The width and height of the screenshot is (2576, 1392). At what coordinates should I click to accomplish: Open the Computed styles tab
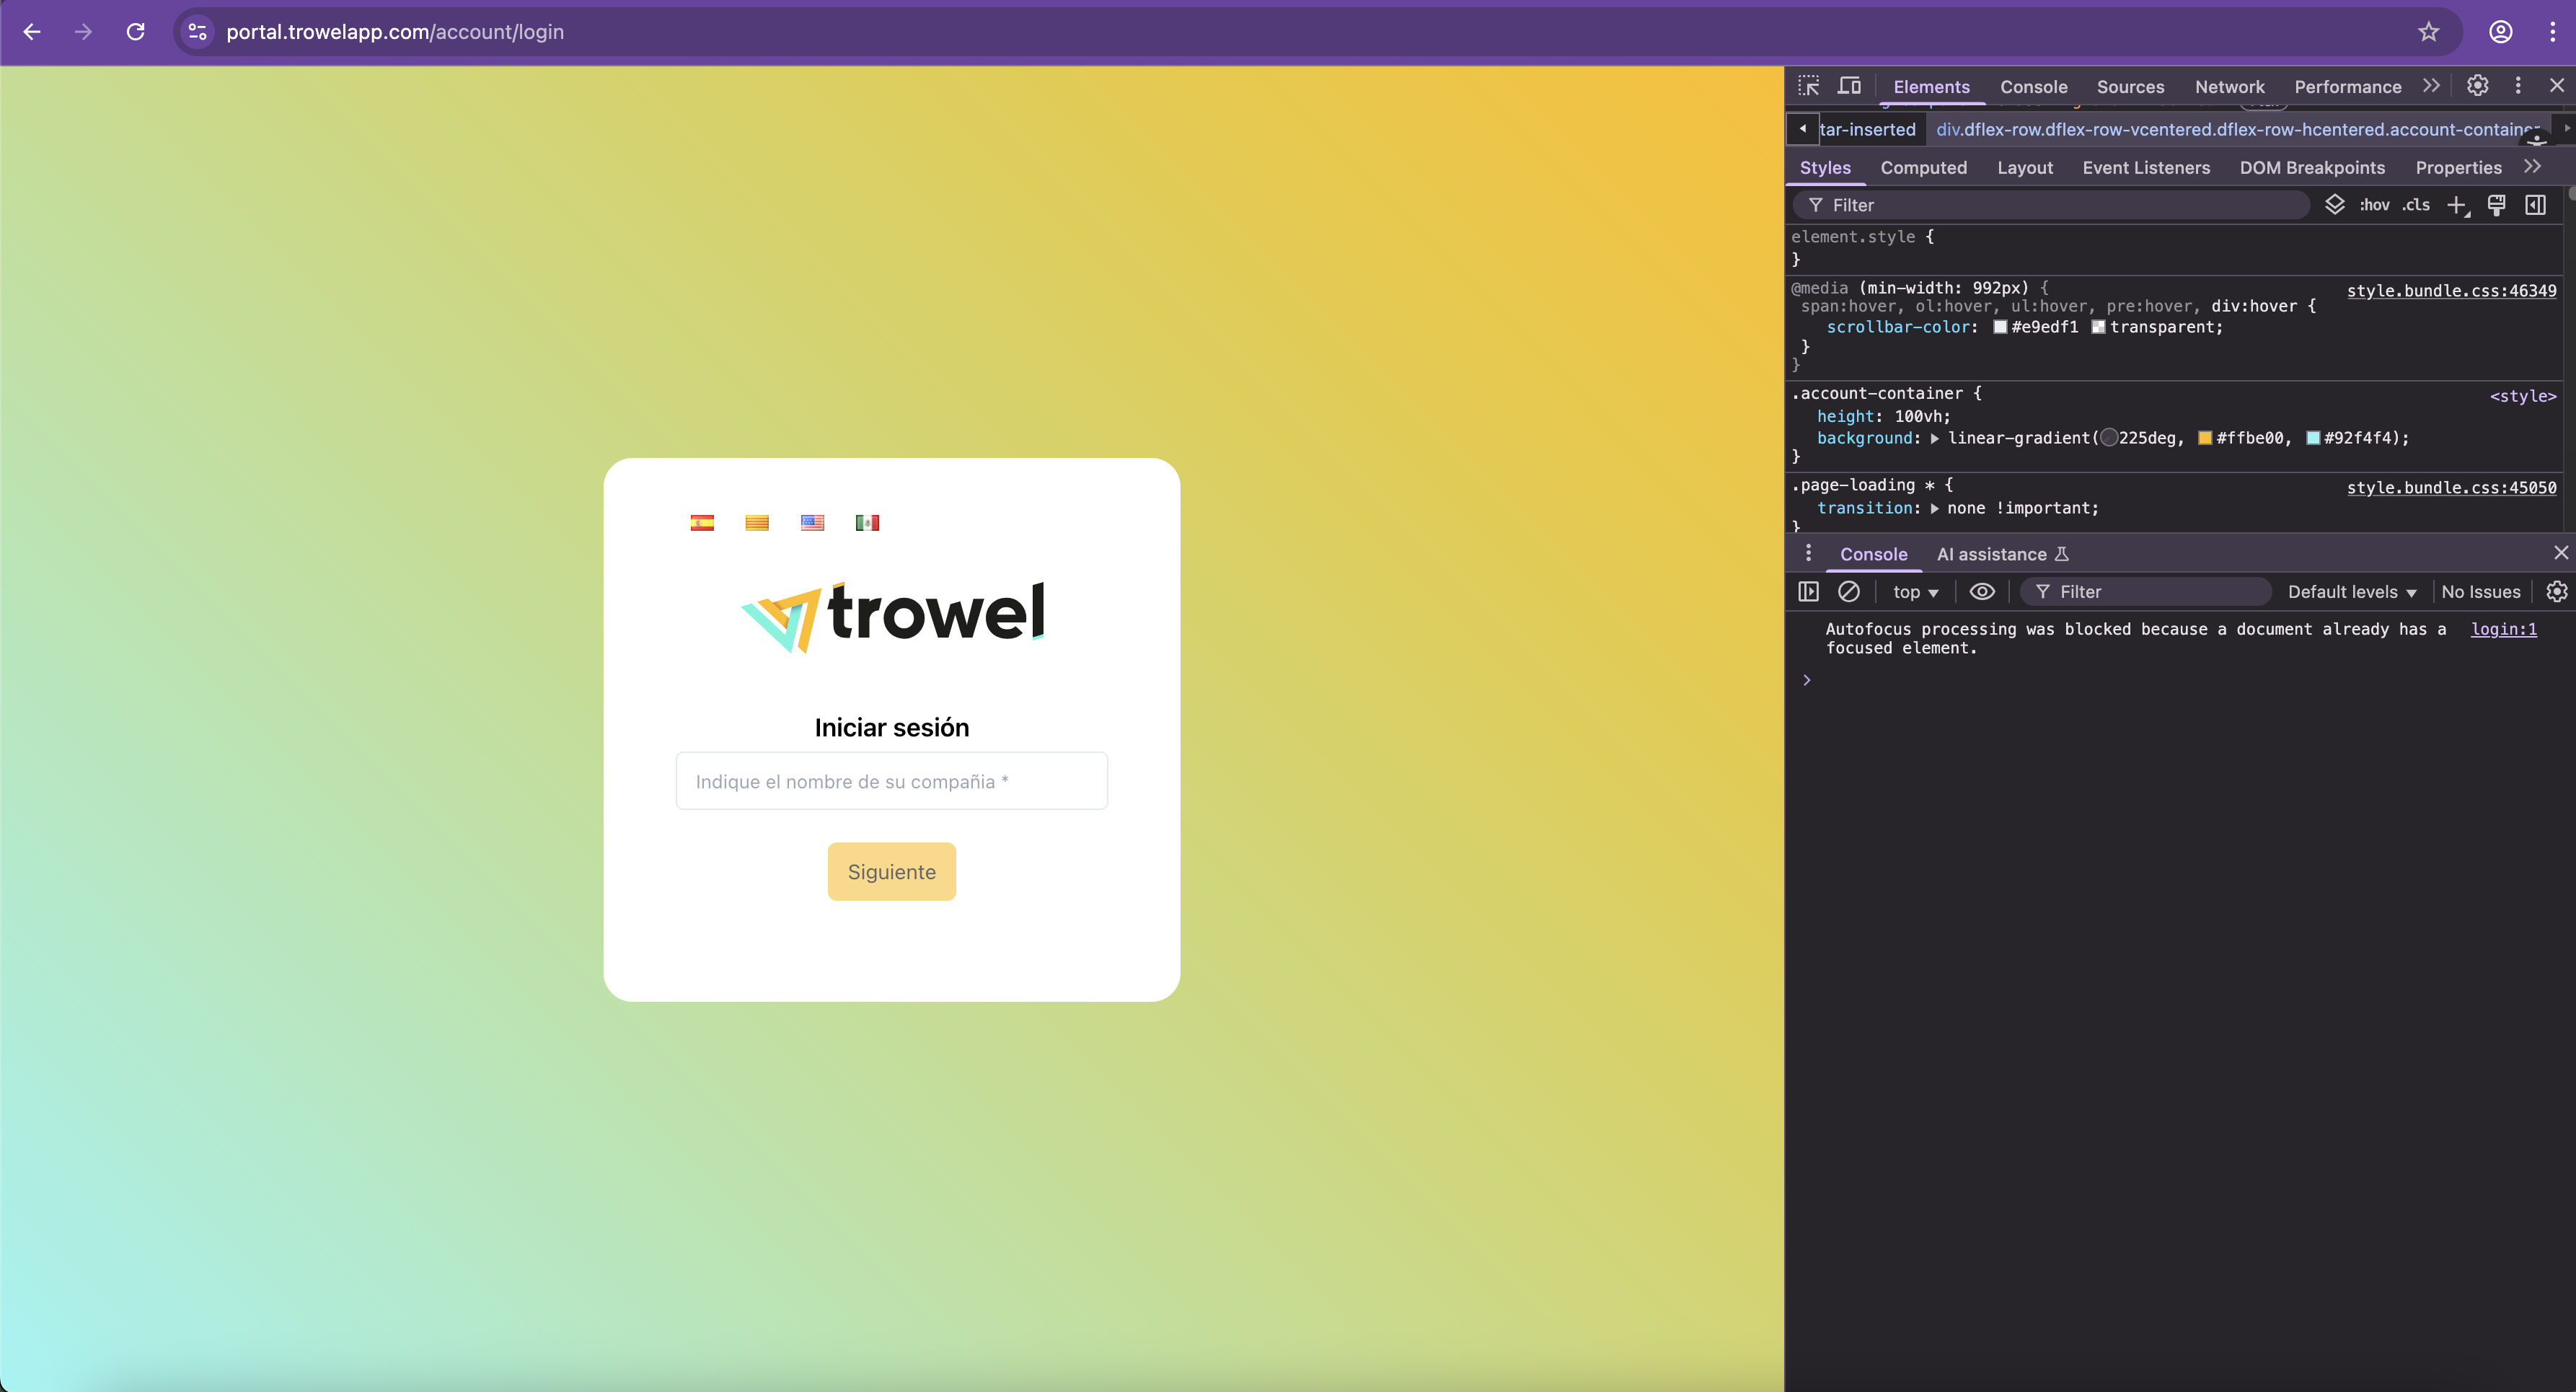[1923, 168]
